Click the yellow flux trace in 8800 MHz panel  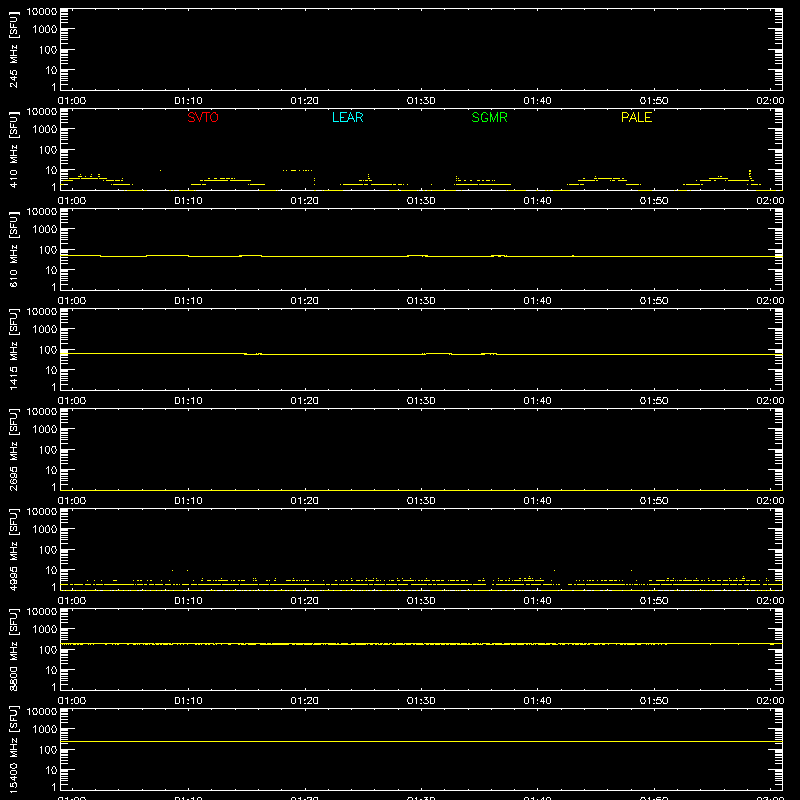click(421, 644)
